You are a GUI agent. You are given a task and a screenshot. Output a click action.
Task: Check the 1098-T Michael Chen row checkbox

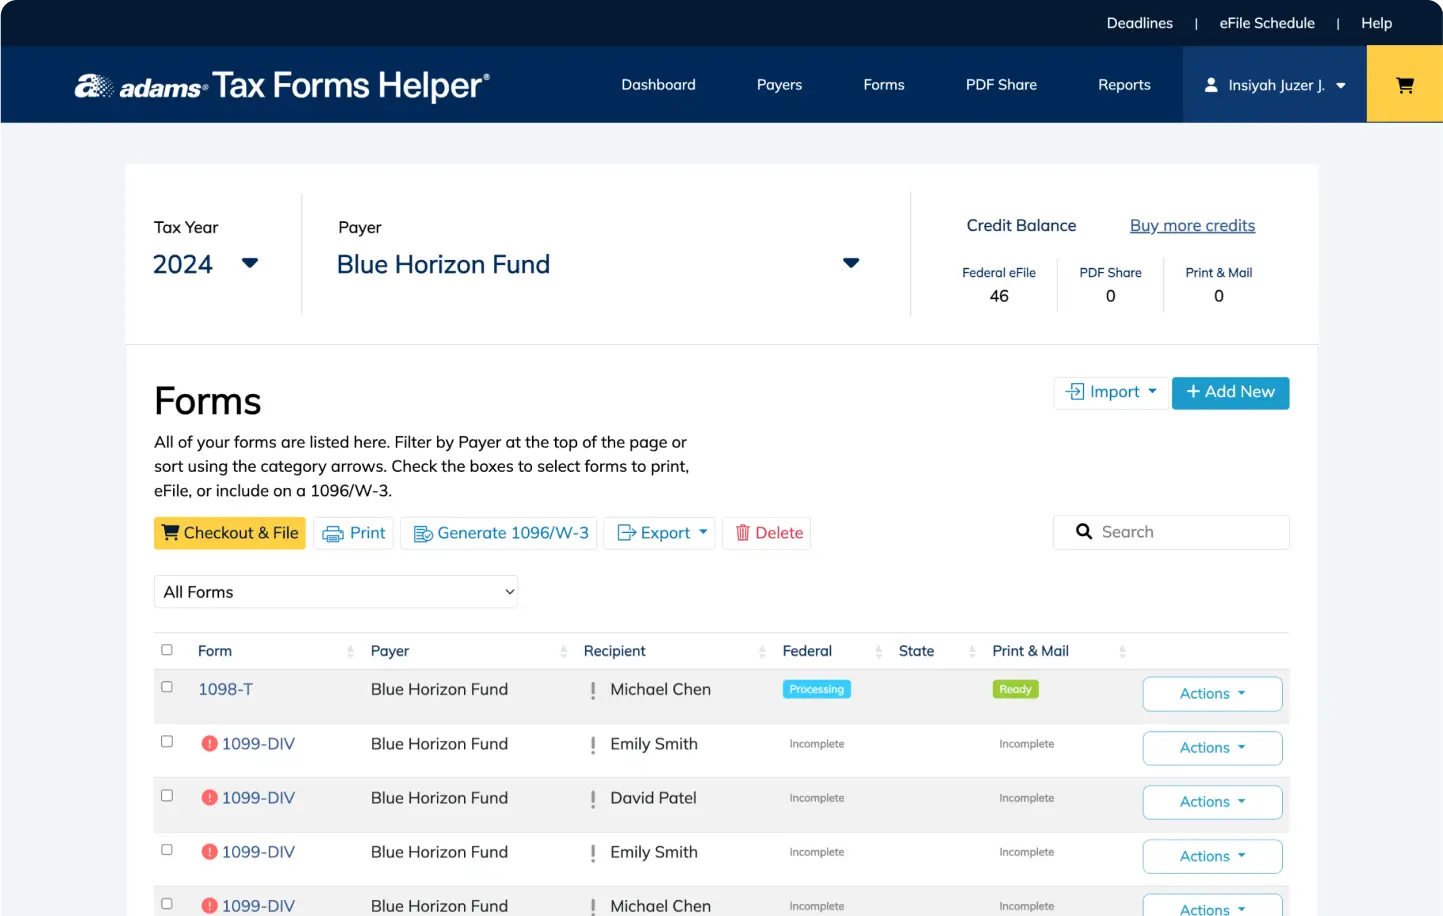tap(167, 687)
